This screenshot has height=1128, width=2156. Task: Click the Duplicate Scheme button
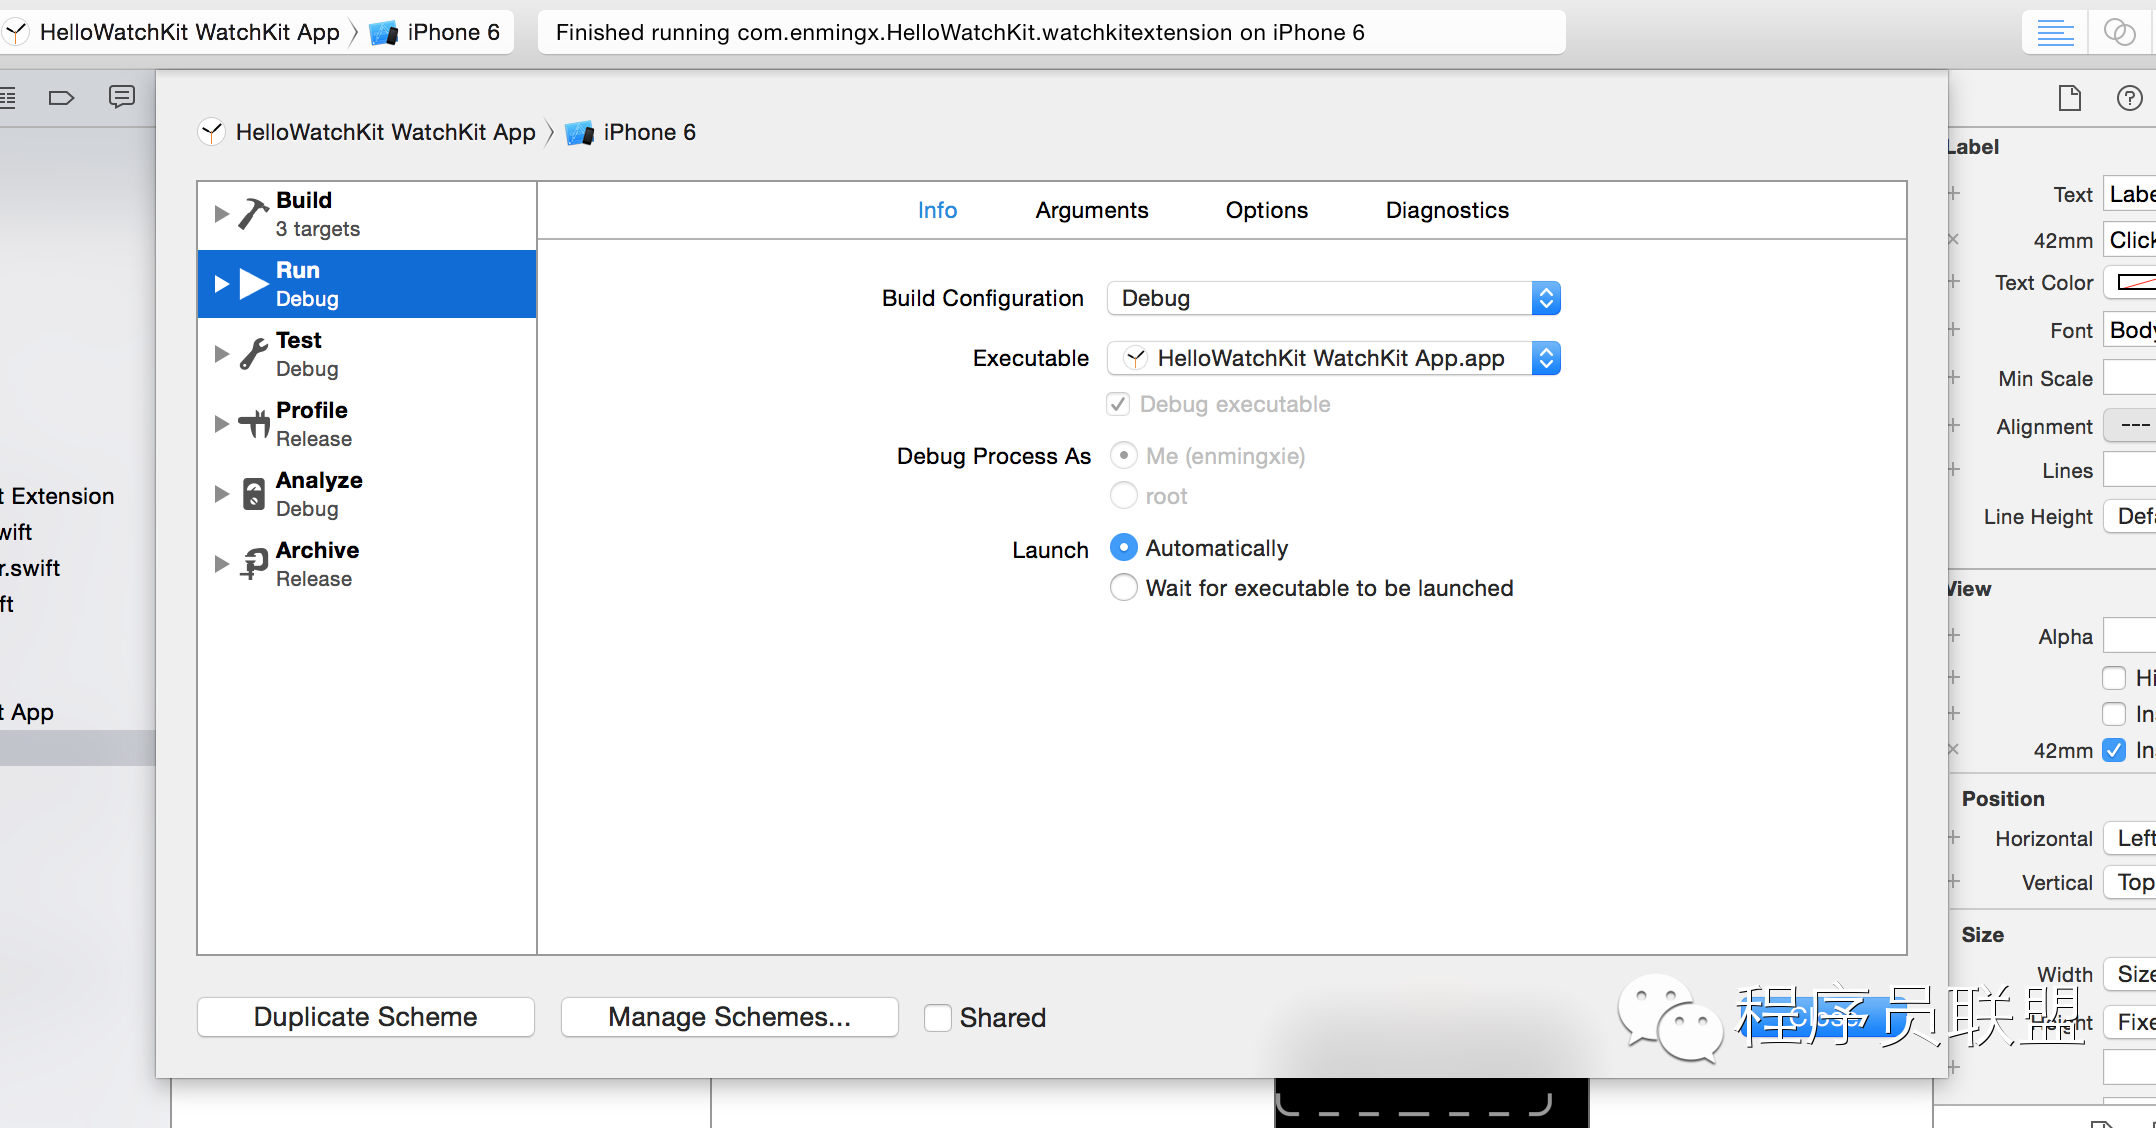(366, 1017)
